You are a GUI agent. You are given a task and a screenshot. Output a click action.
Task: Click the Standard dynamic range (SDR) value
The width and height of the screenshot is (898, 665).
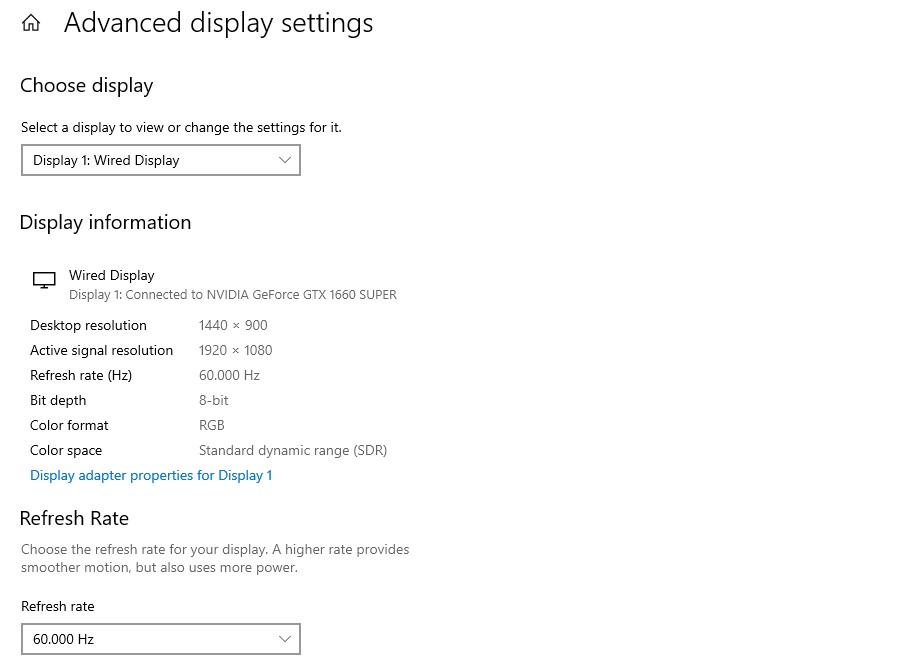click(x=293, y=451)
